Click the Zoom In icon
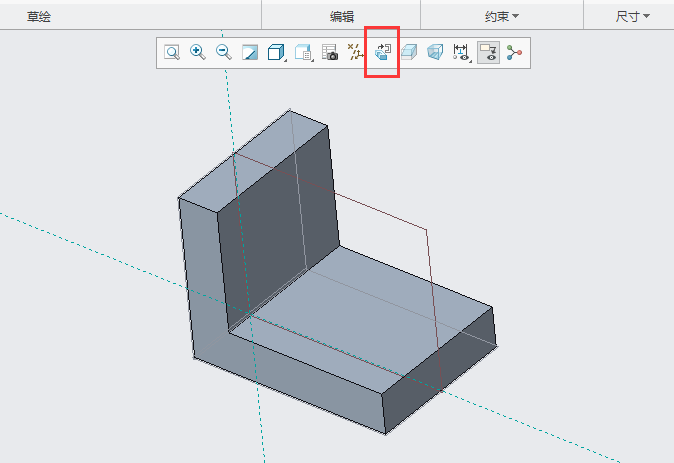 tap(198, 52)
